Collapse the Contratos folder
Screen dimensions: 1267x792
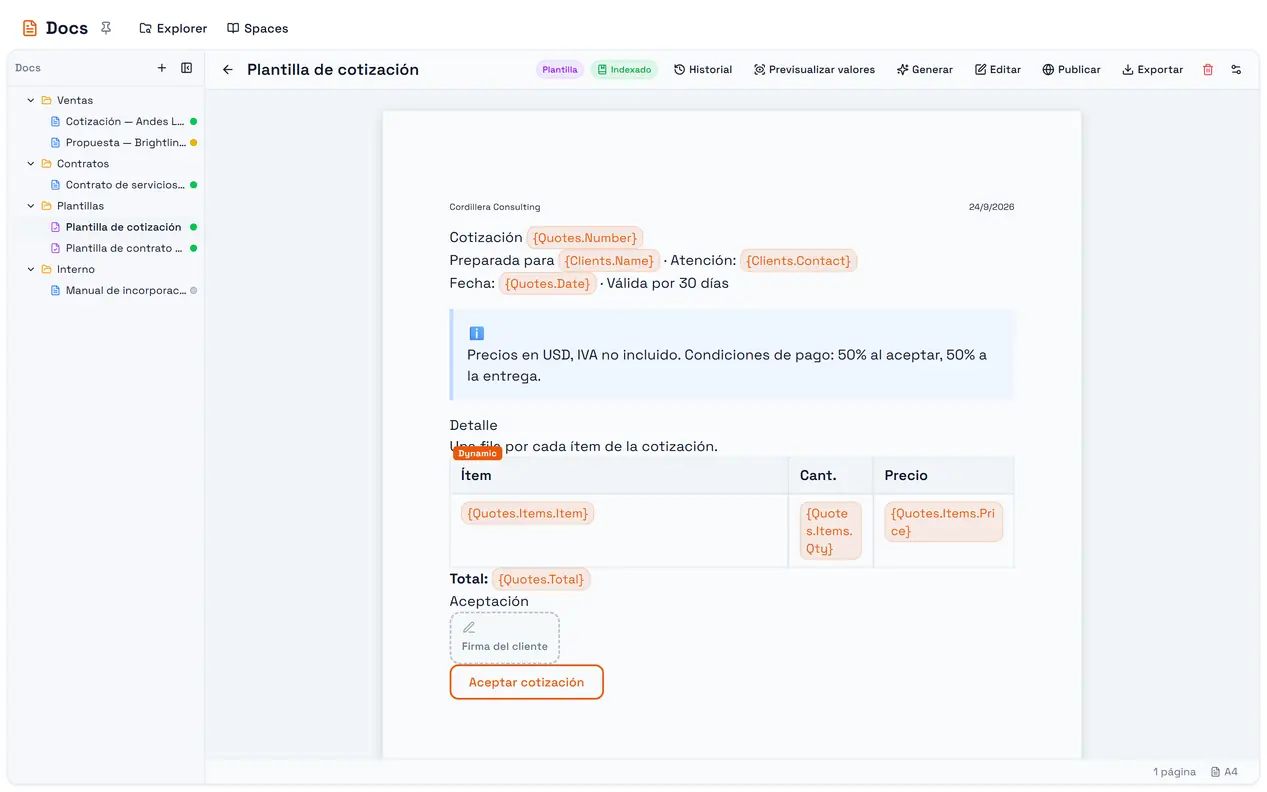pos(31,164)
